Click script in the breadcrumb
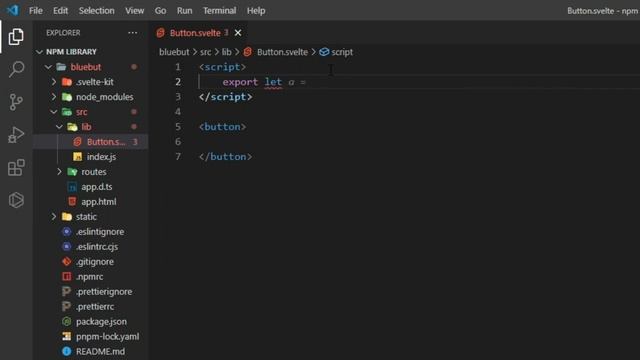Image resolution: width=640 pixels, height=360 pixels. pos(342,52)
